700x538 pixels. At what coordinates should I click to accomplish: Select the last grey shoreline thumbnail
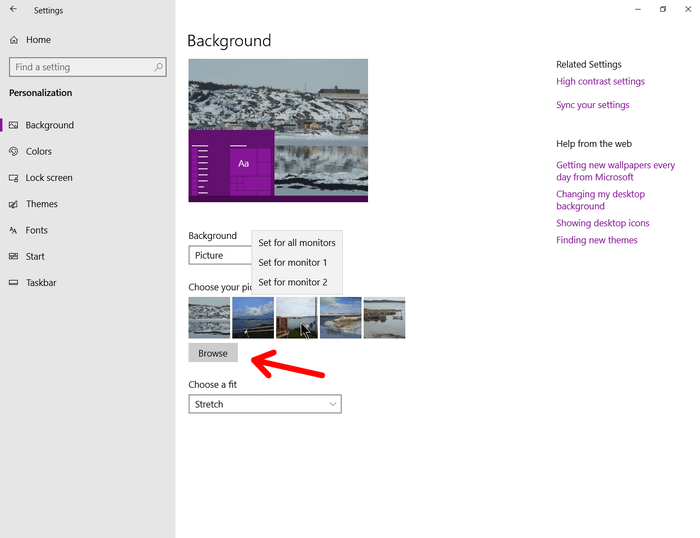click(384, 317)
